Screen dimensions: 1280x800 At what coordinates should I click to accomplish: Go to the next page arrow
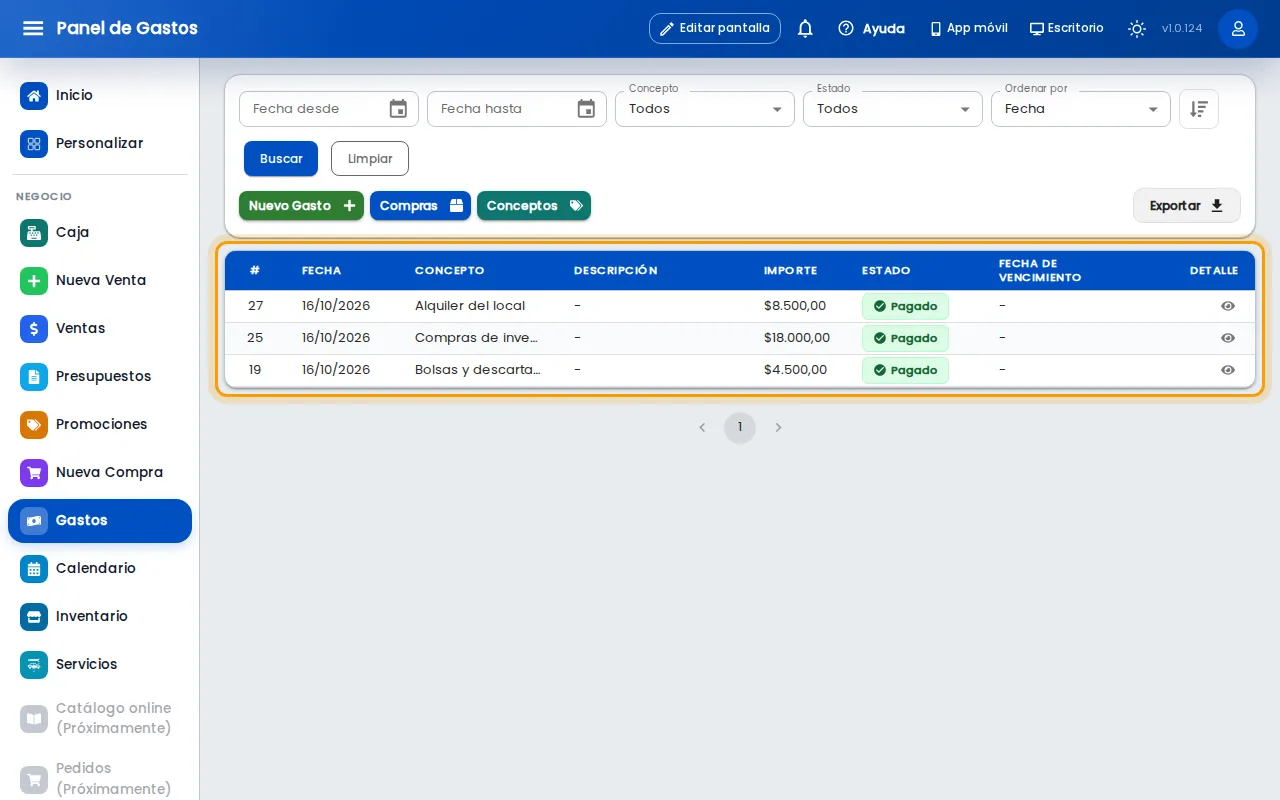coord(778,428)
